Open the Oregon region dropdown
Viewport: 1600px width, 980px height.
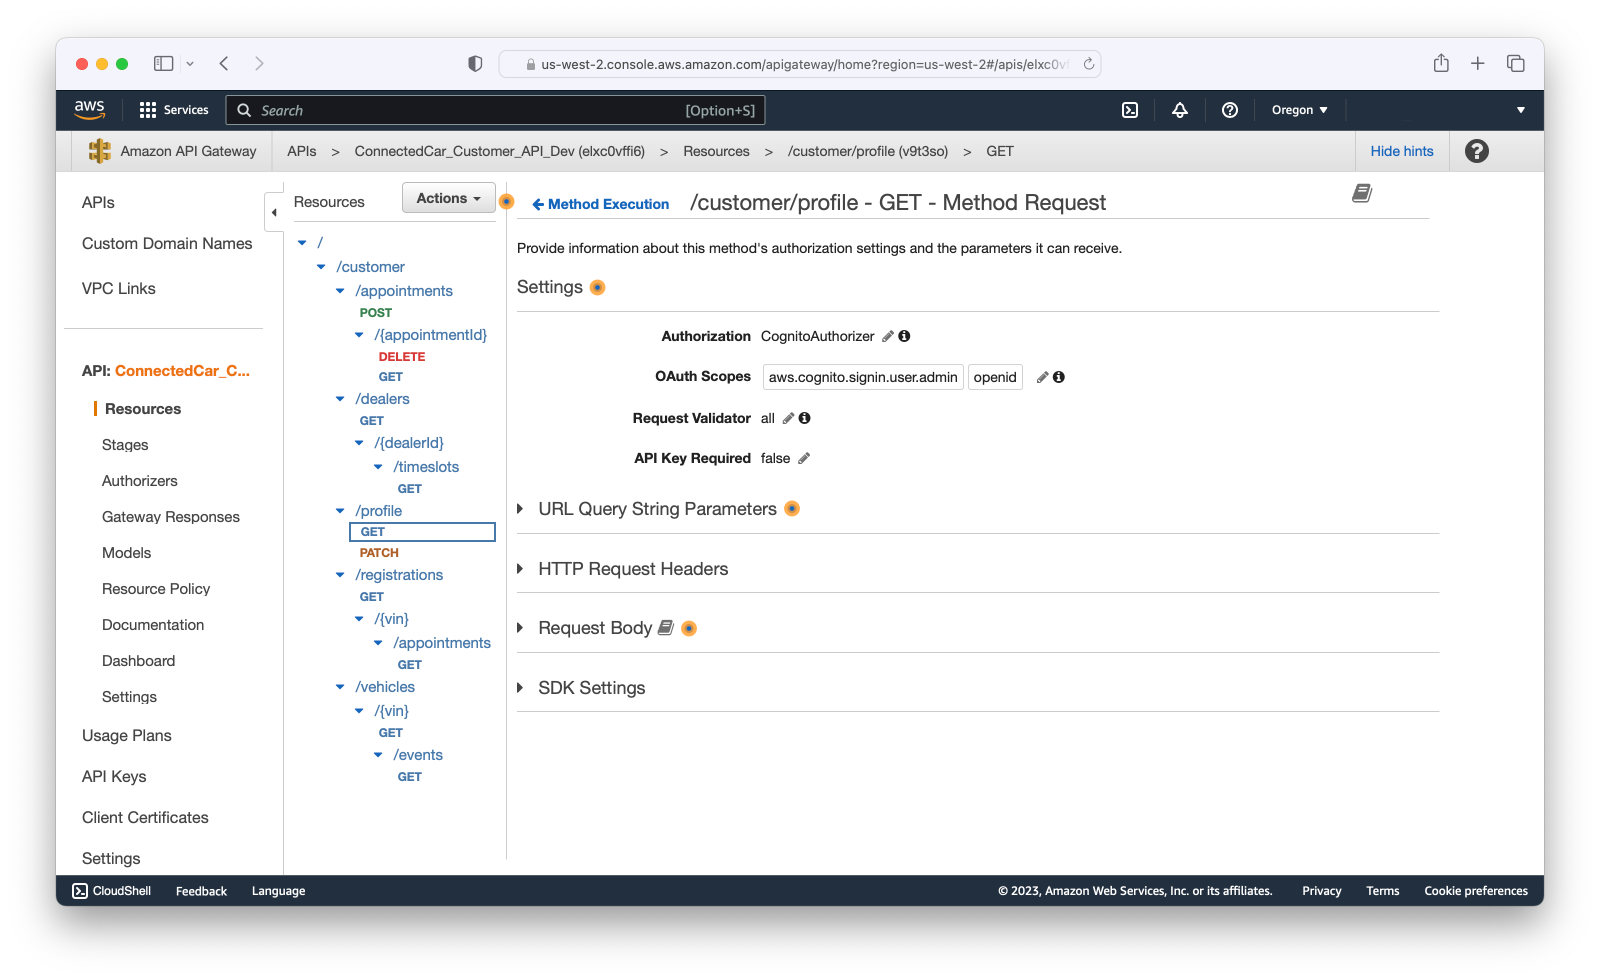1299,110
